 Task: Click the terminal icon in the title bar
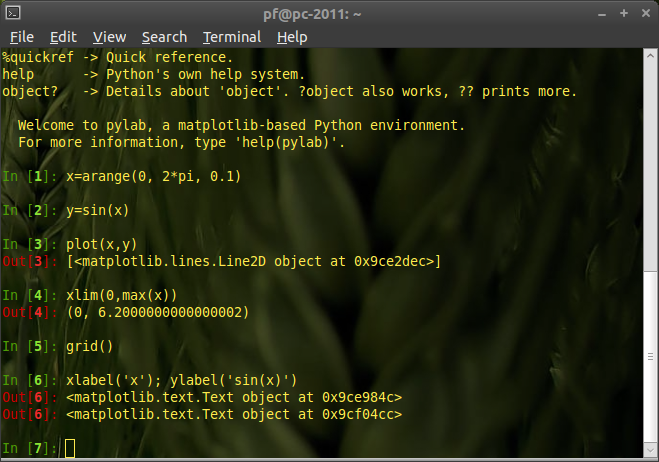(13, 13)
